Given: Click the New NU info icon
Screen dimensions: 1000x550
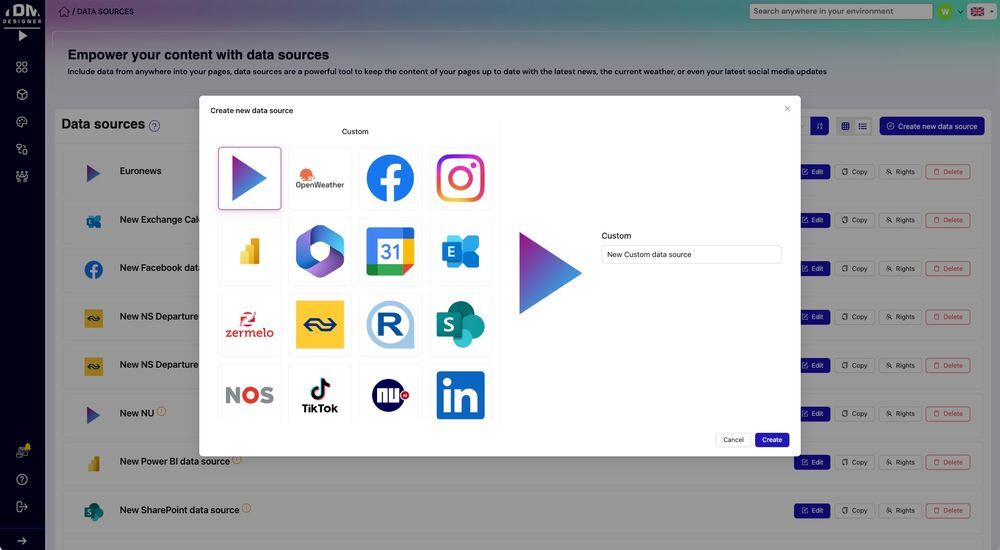Looking at the screenshot, I should 161,412.
